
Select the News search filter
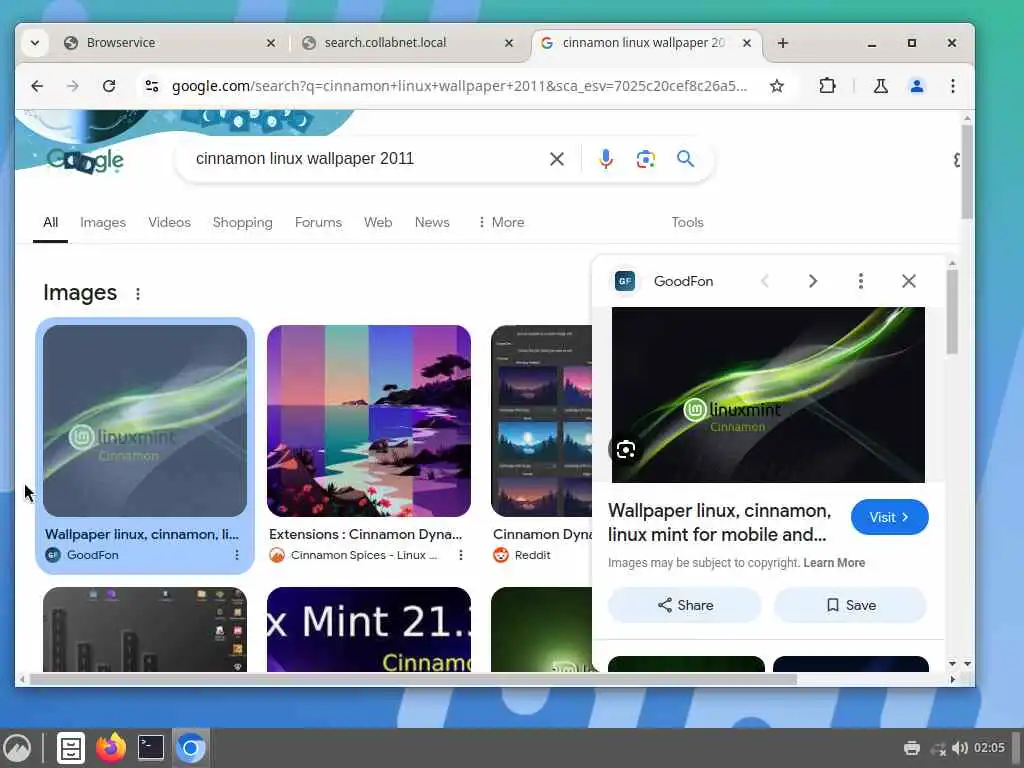[432, 222]
